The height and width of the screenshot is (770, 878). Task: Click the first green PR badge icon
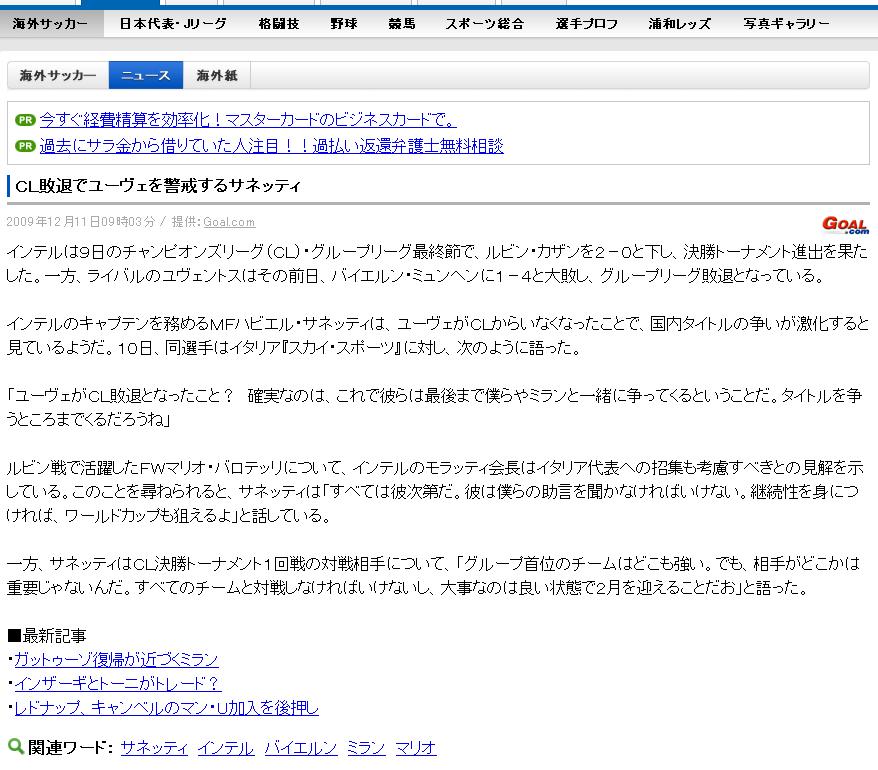point(25,120)
